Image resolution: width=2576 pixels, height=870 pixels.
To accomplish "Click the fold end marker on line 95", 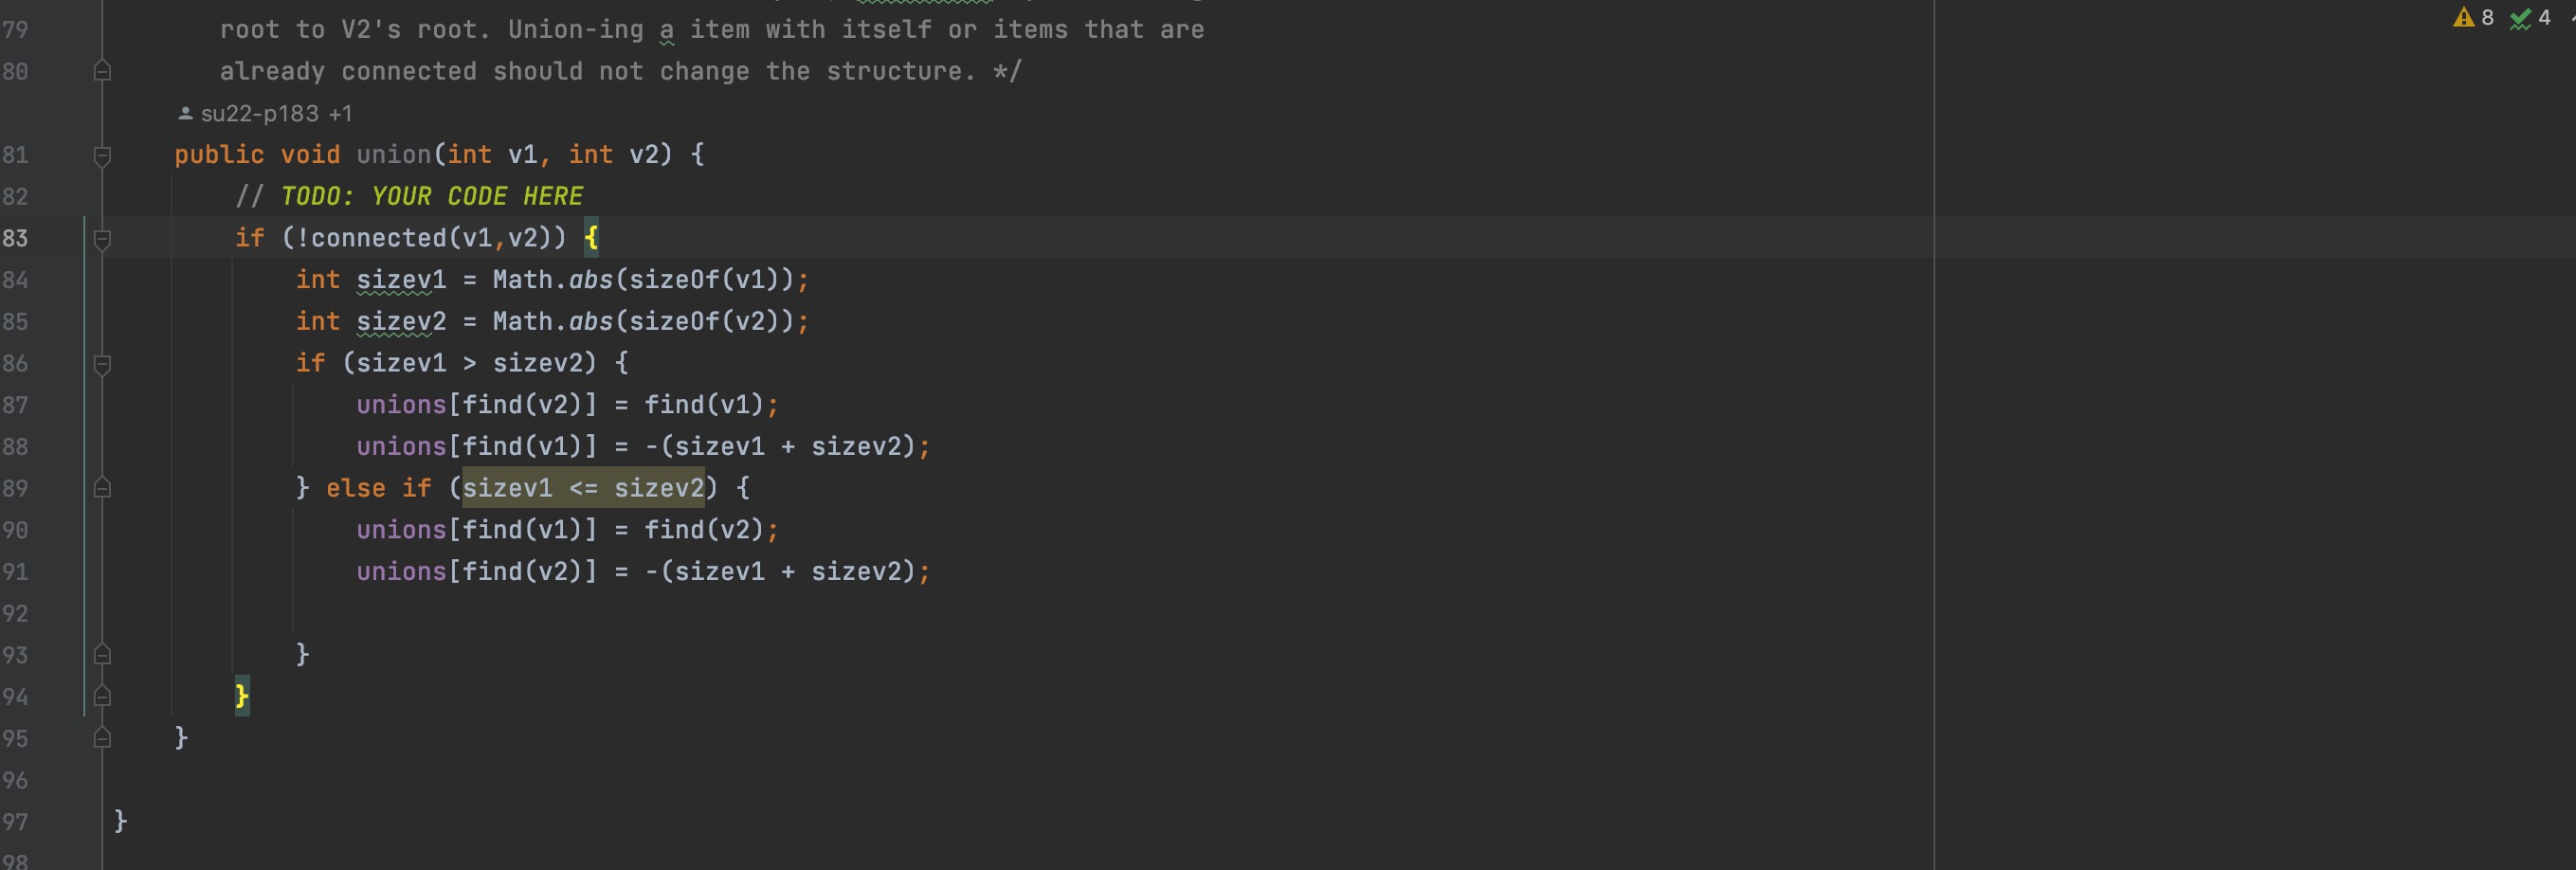I will (x=102, y=738).
